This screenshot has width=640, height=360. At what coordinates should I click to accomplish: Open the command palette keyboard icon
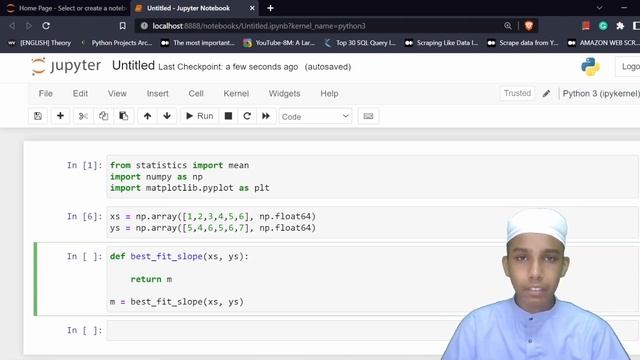[x=368, y=116]
